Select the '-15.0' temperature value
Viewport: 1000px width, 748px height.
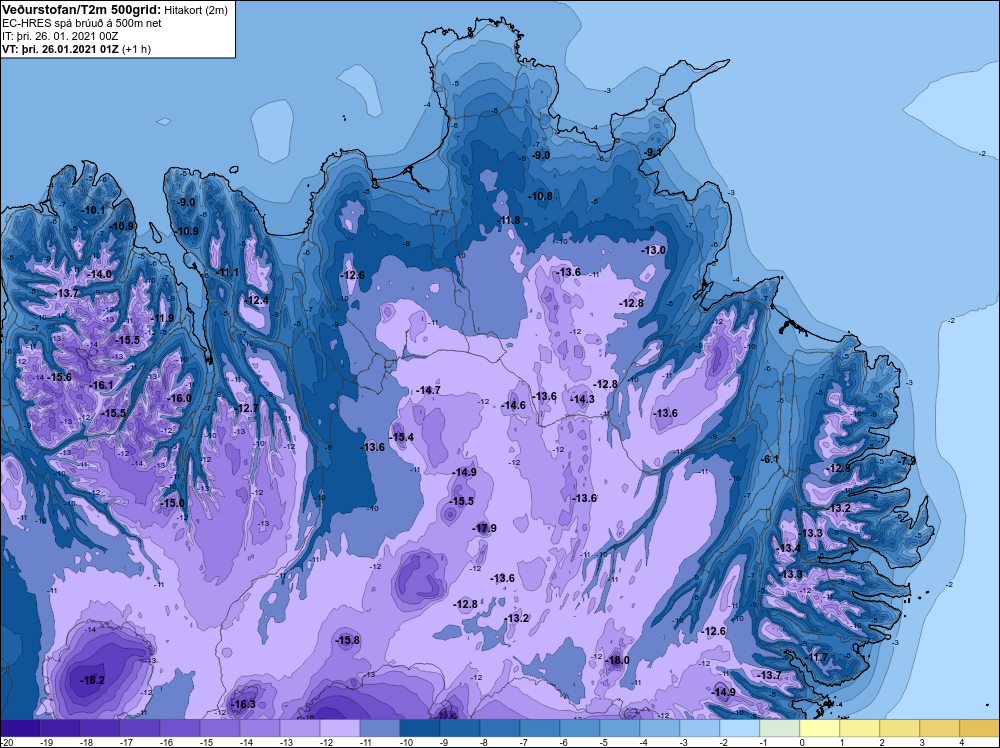(x=172, y=503)
